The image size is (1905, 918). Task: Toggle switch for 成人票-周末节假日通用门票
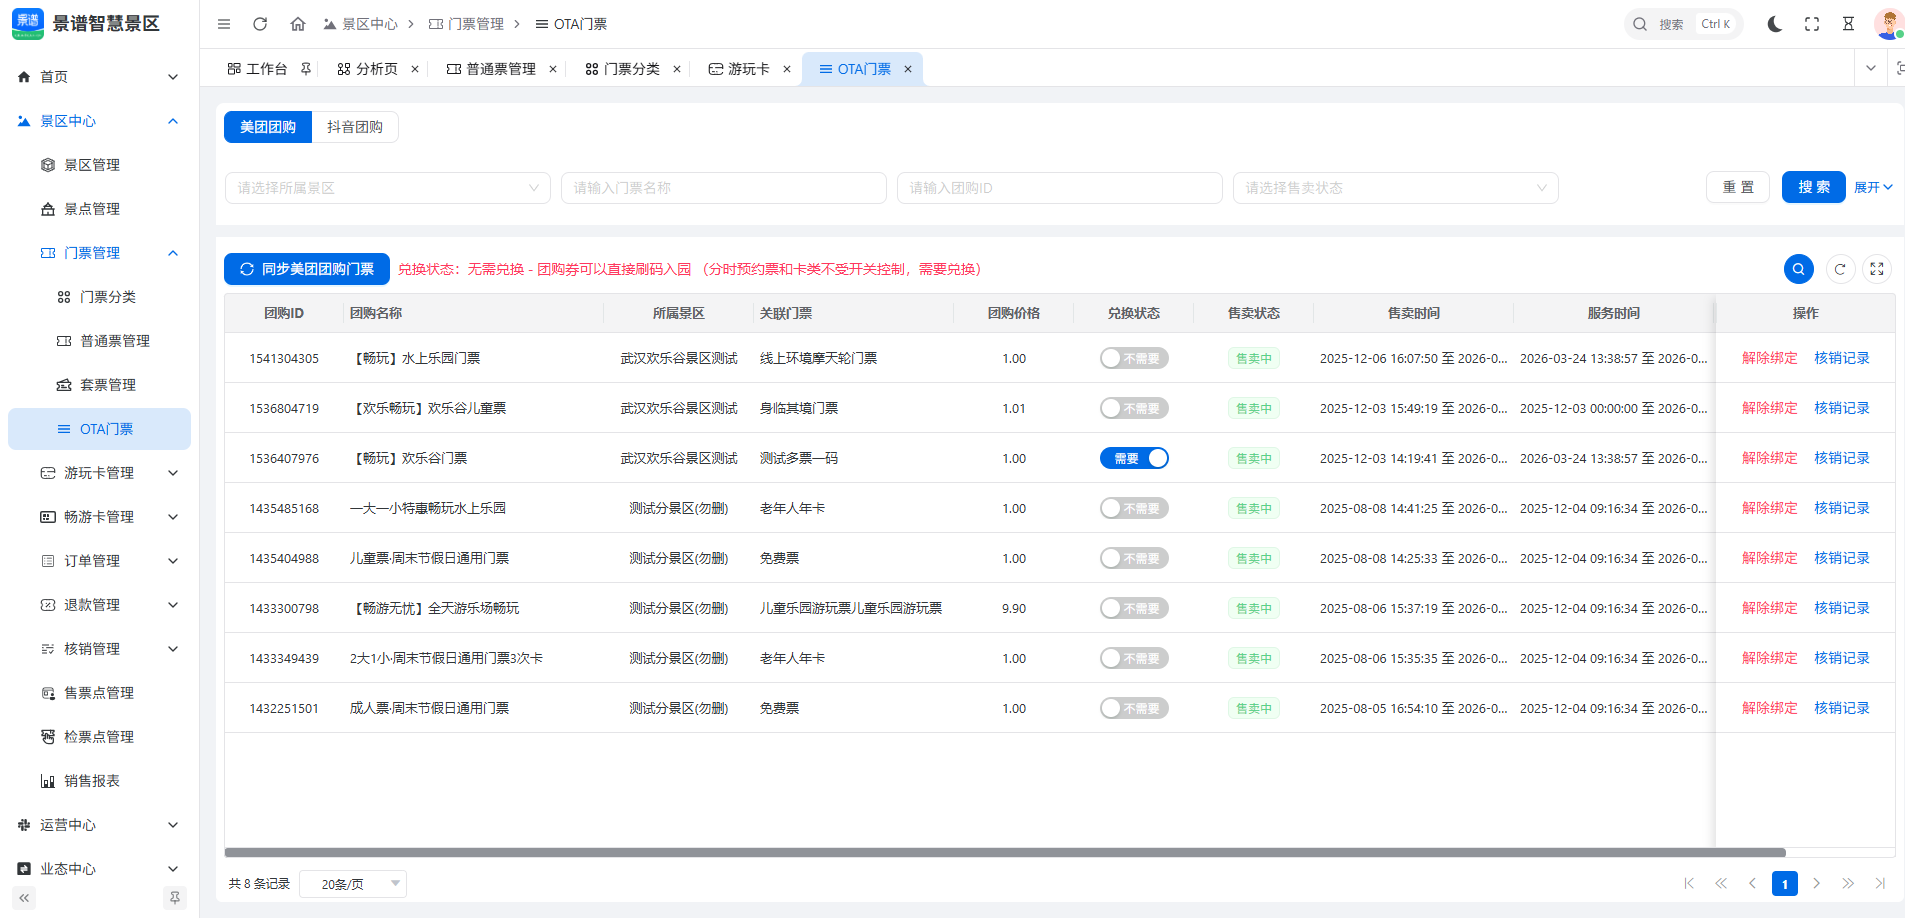pos(1134,708)
